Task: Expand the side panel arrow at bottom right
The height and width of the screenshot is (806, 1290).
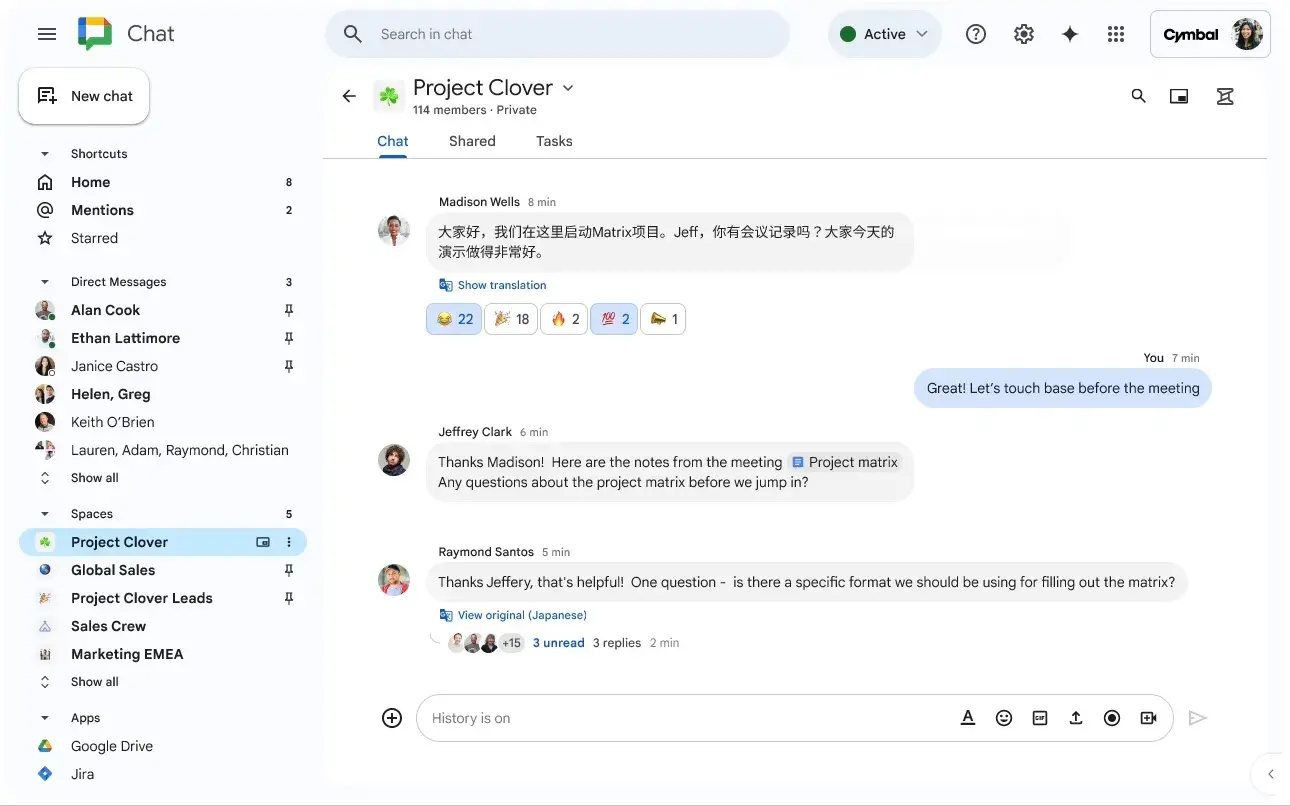Action: tap(1271, 774)
